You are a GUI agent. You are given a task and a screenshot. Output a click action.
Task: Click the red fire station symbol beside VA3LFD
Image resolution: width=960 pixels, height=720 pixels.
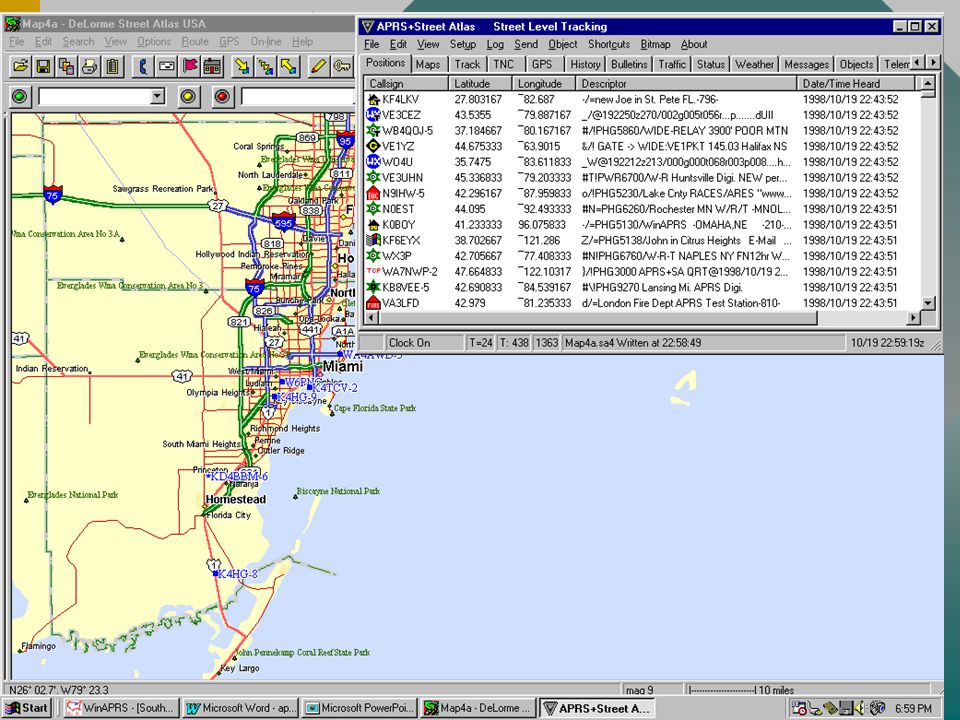tap(373, 303)
